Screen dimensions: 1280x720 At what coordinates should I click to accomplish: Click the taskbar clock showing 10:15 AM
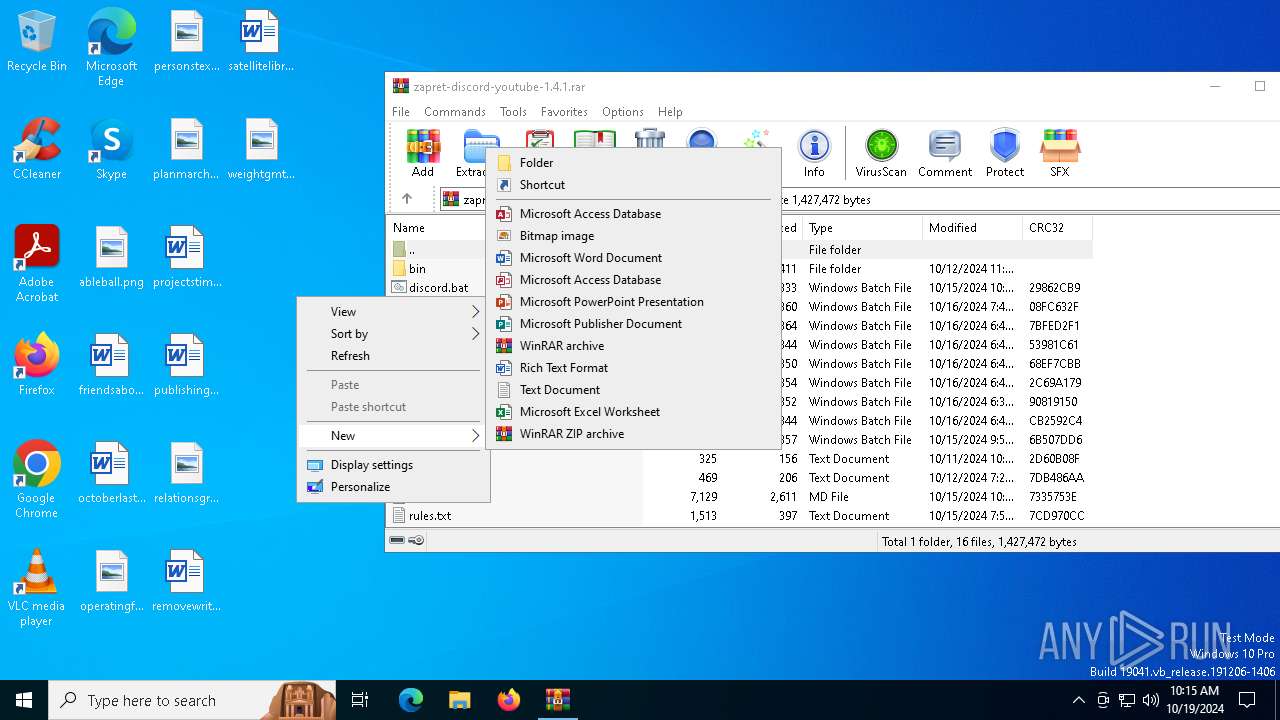(x=1194, y=700)
